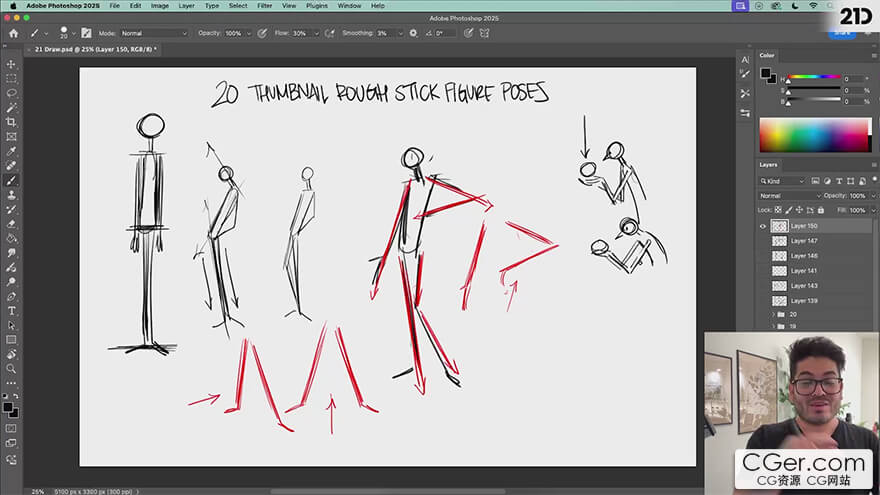Viewport: 880px width, 495px height.
Task: Choose the Eraser tool
Action: click(x=12, y=224)
